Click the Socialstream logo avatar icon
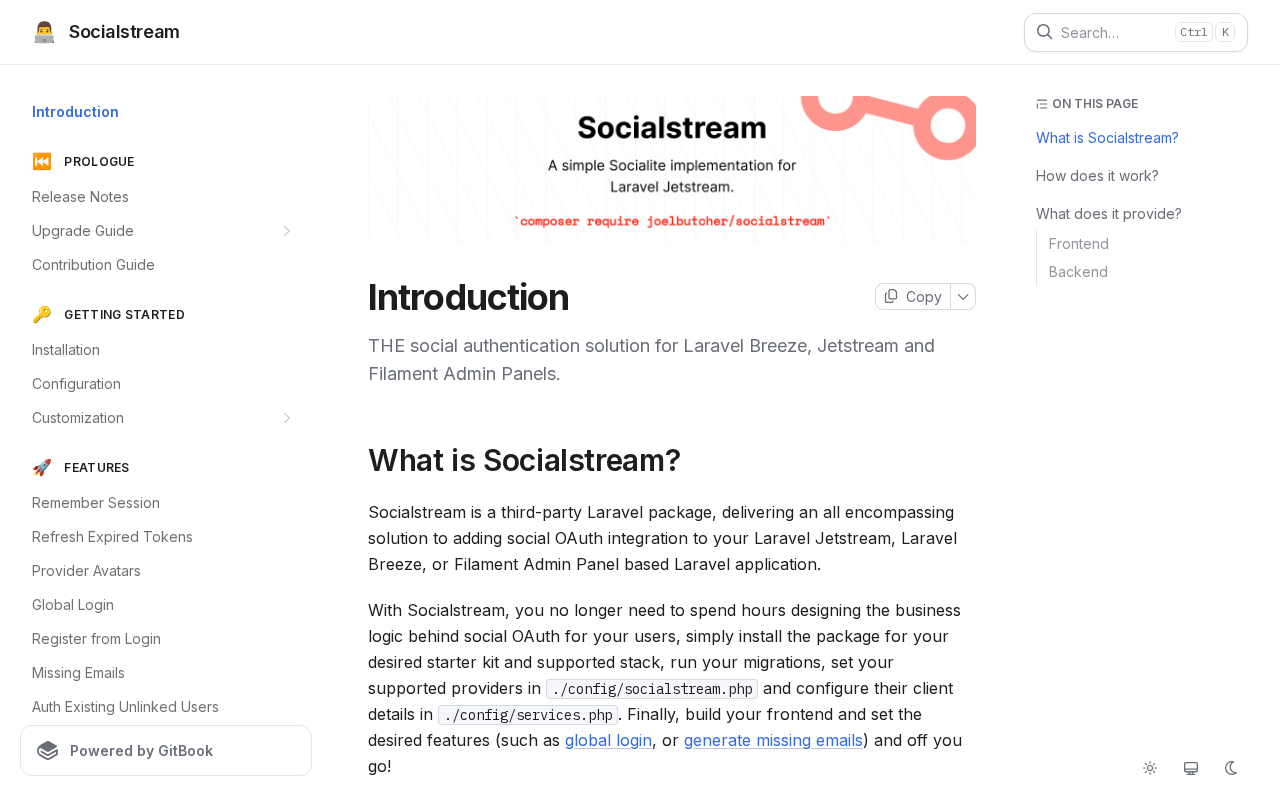Screen dimensions: 1280x800 (x=44, y=32)
